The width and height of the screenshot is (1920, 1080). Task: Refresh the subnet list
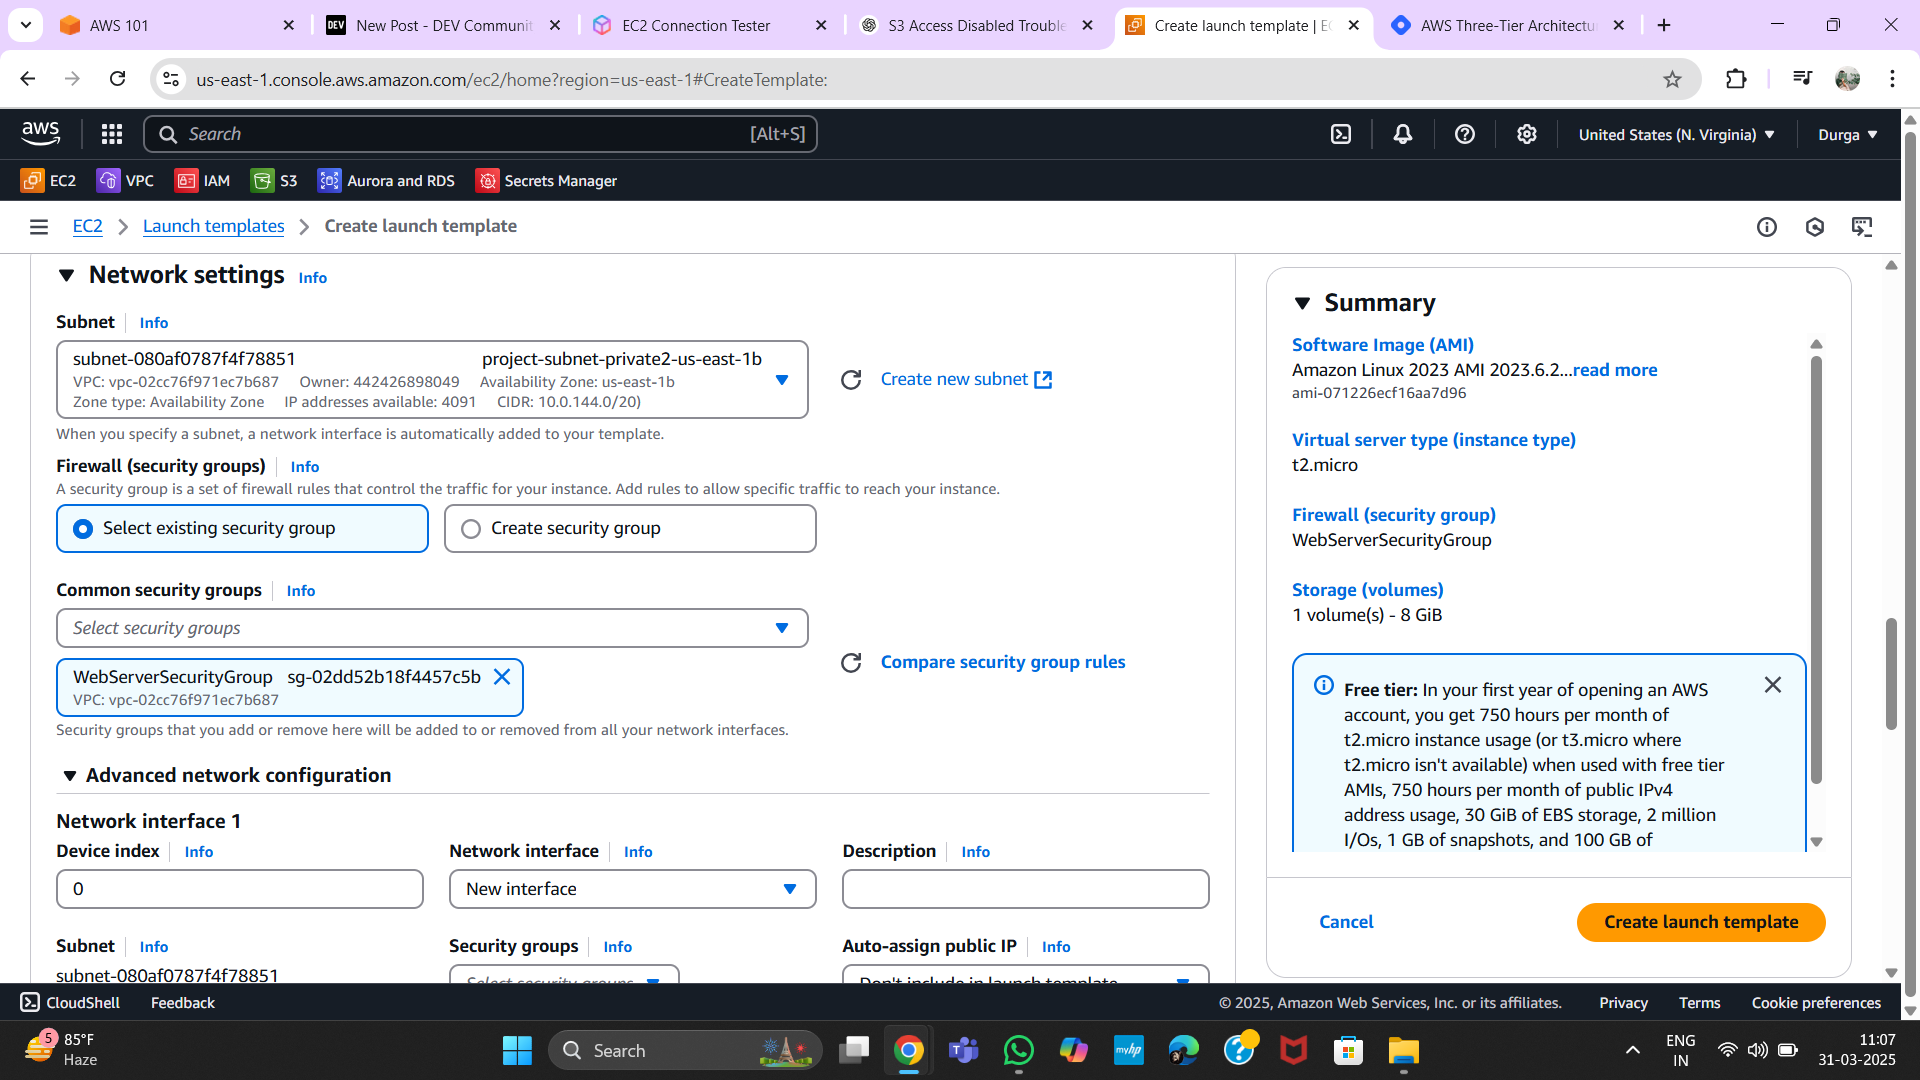851,380
